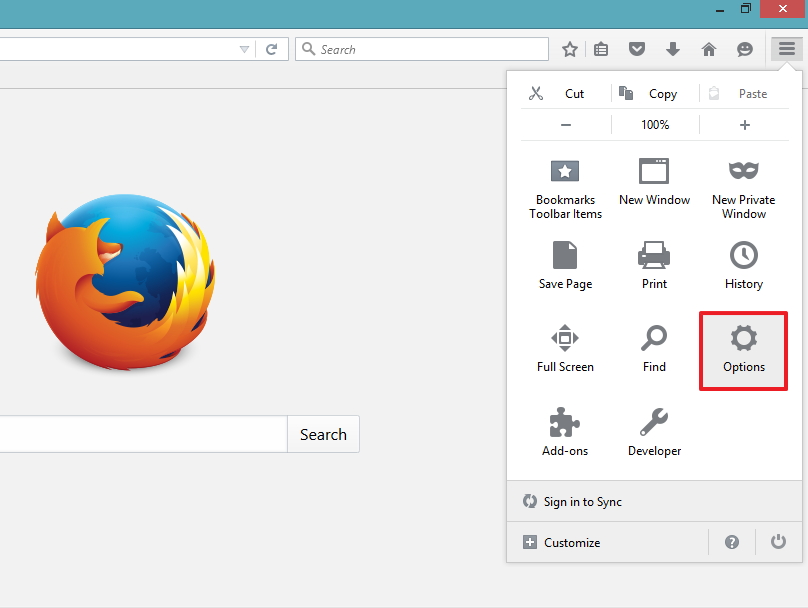Print the page

[654, 265]
